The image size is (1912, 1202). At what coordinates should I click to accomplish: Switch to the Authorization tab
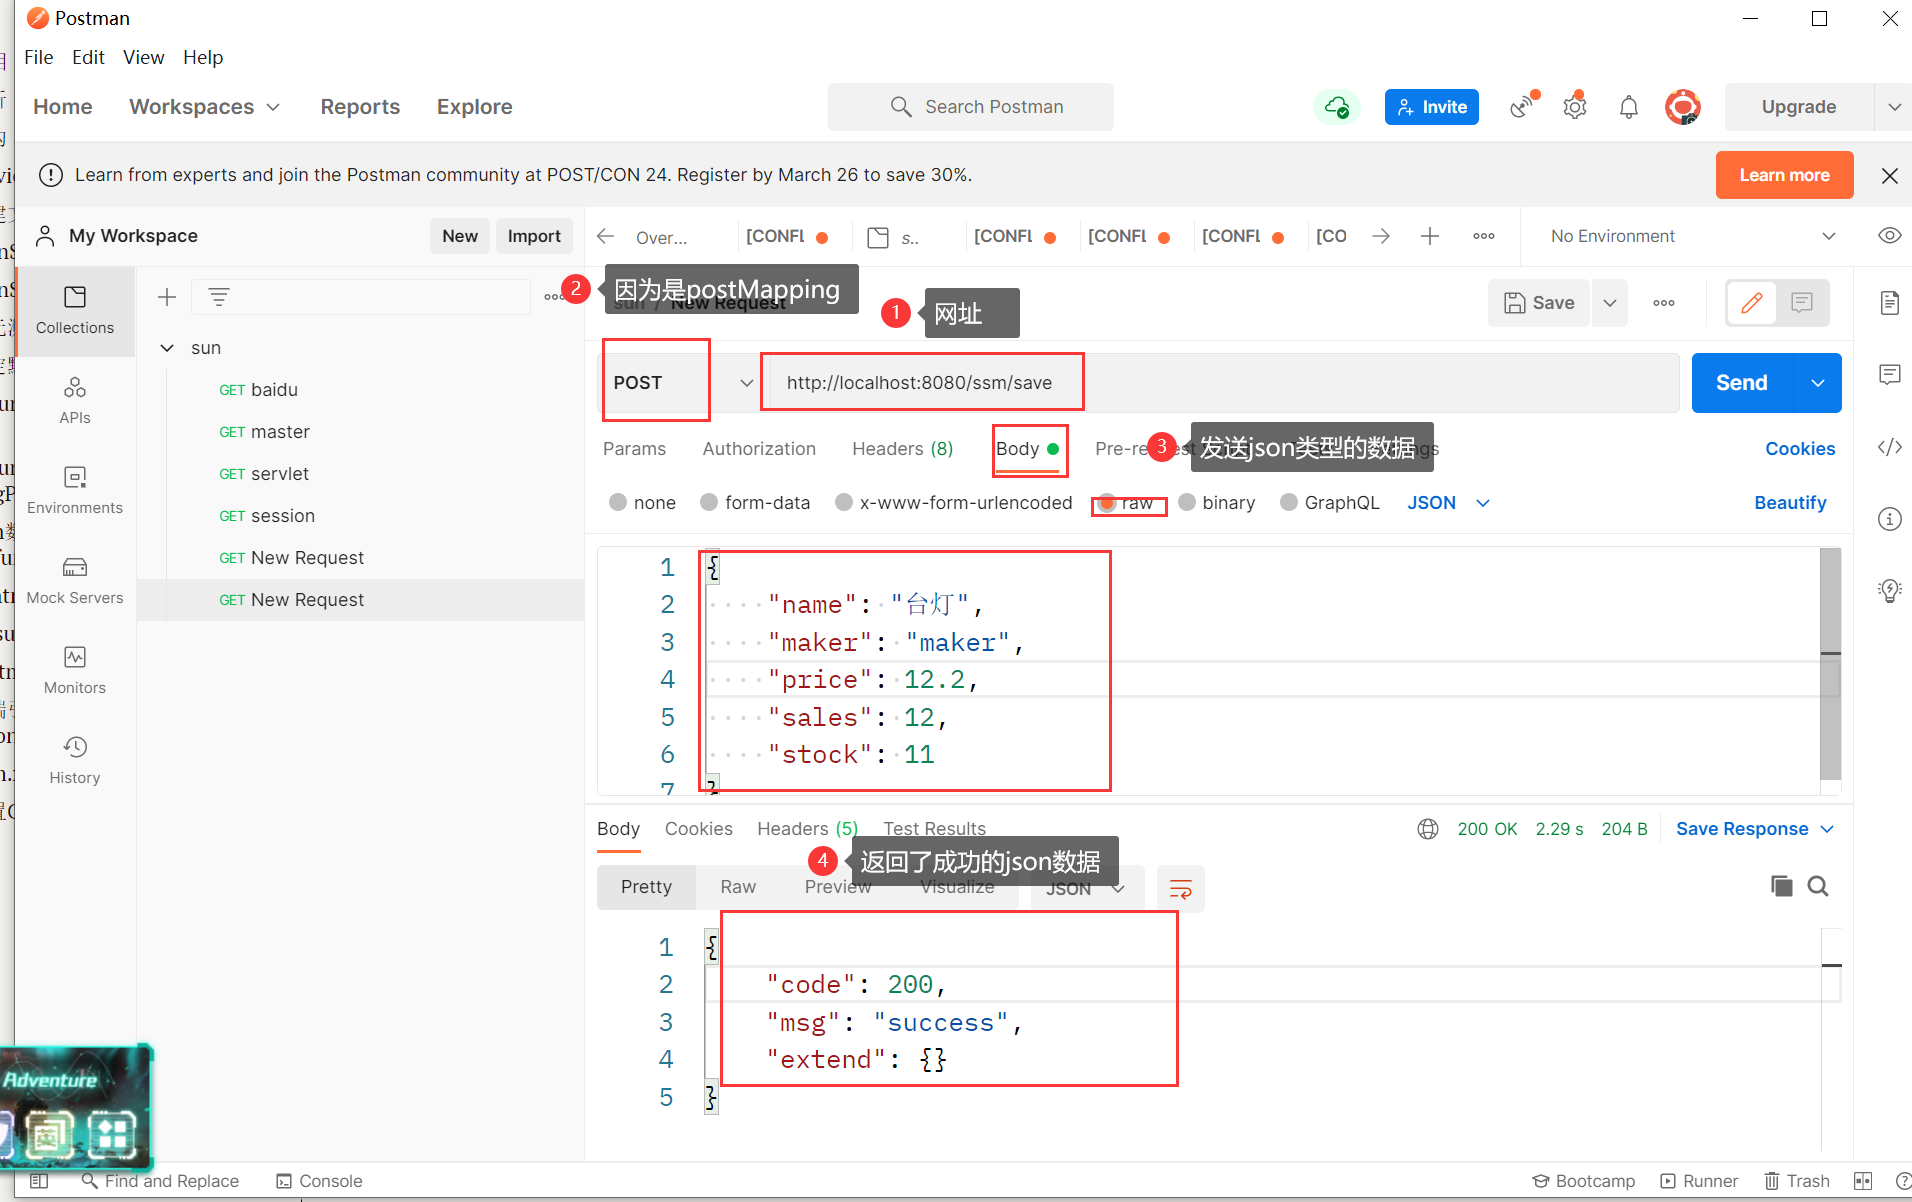point(759,449)
